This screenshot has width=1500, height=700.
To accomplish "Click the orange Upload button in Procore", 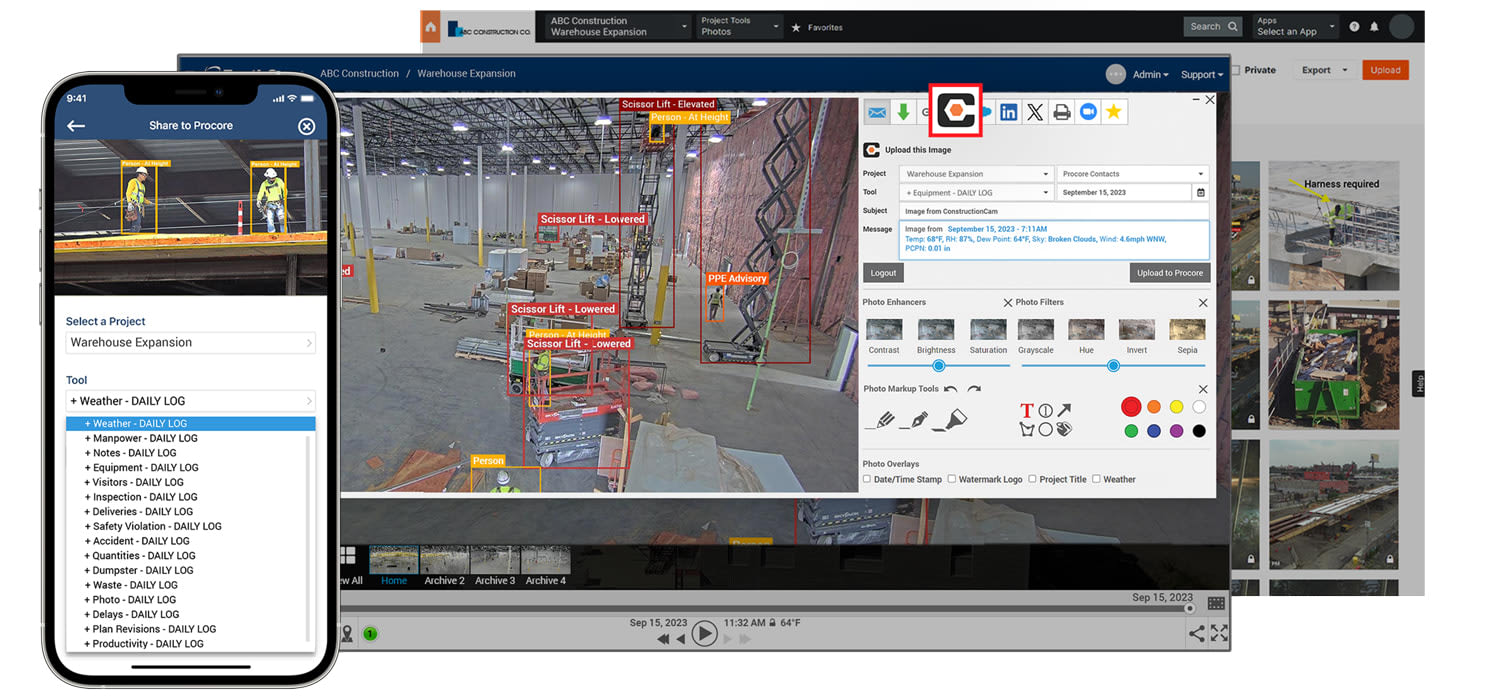I will [x=1385, y=70].
